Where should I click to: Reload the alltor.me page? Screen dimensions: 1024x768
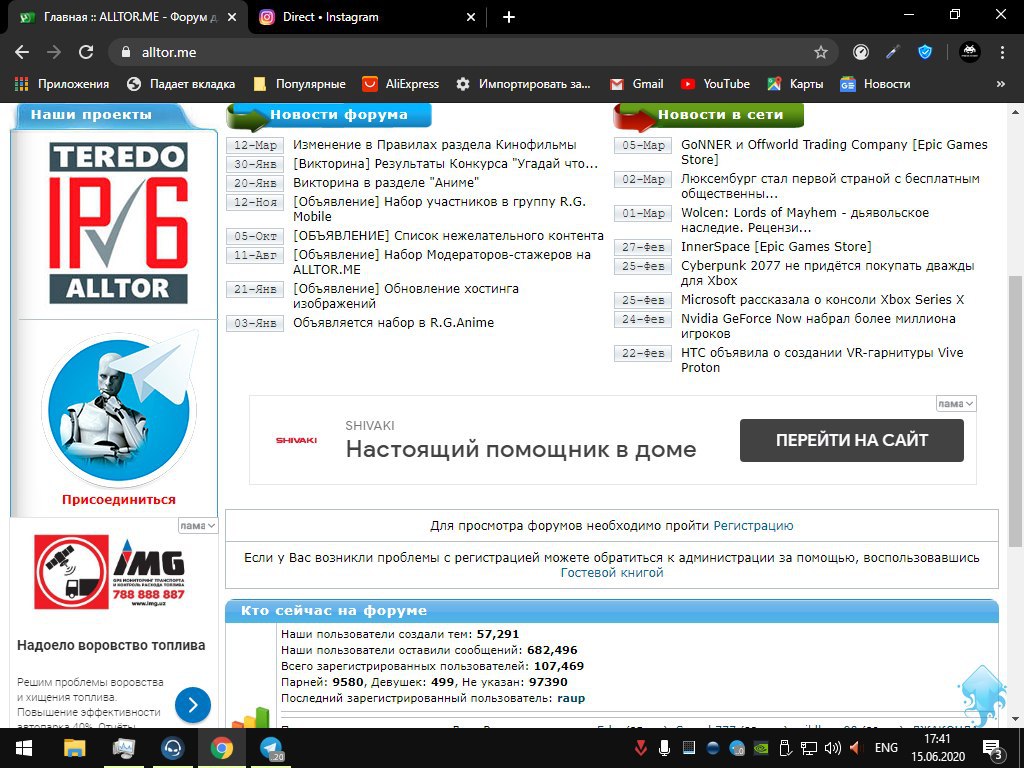(x=86, y=52)
